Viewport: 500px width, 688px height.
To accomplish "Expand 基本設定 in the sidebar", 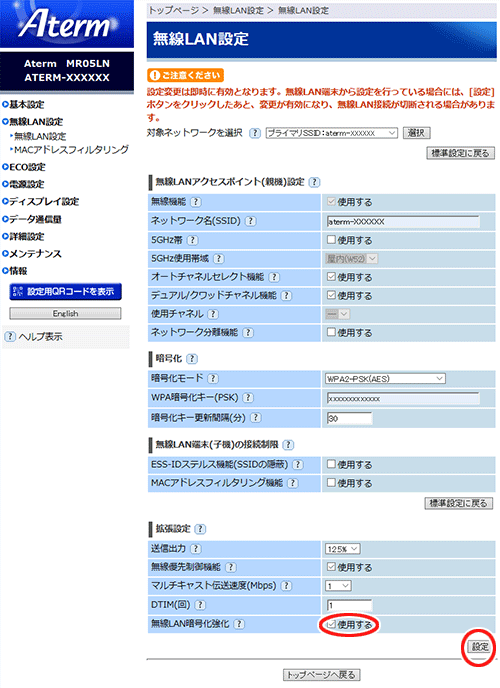I will (23, 104).
